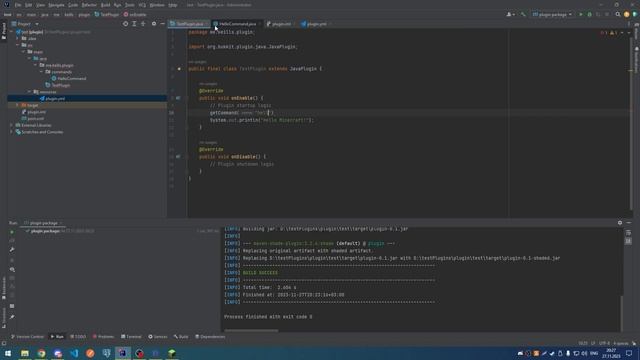Open the Navigate menu
This screenshot has height=360, width=640.
[56, 5]
